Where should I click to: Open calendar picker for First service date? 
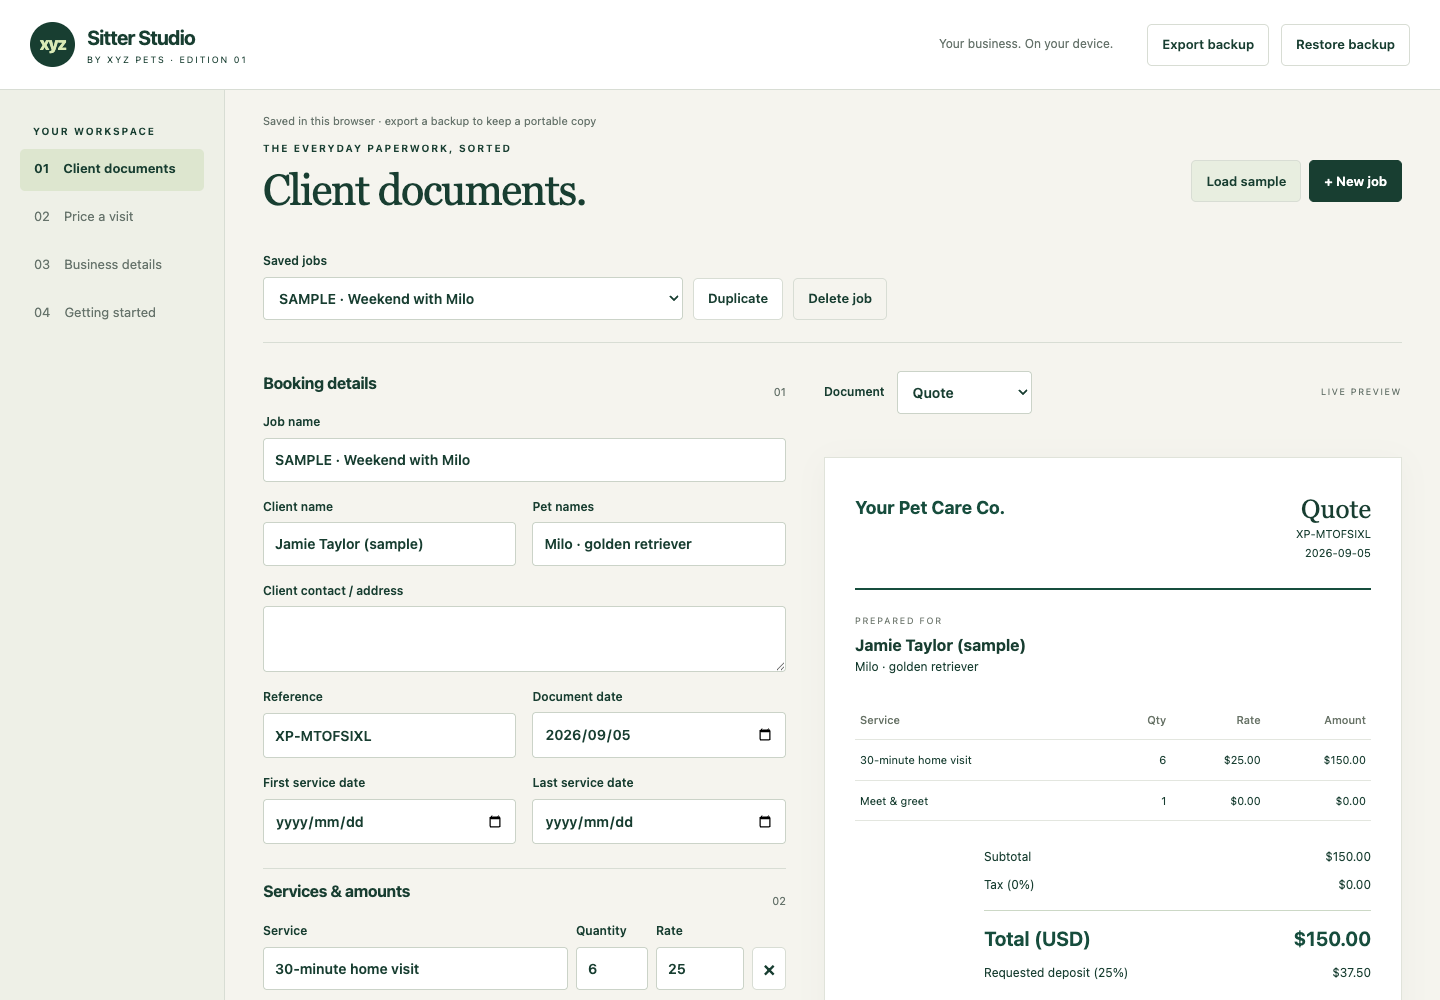point(495,822)
